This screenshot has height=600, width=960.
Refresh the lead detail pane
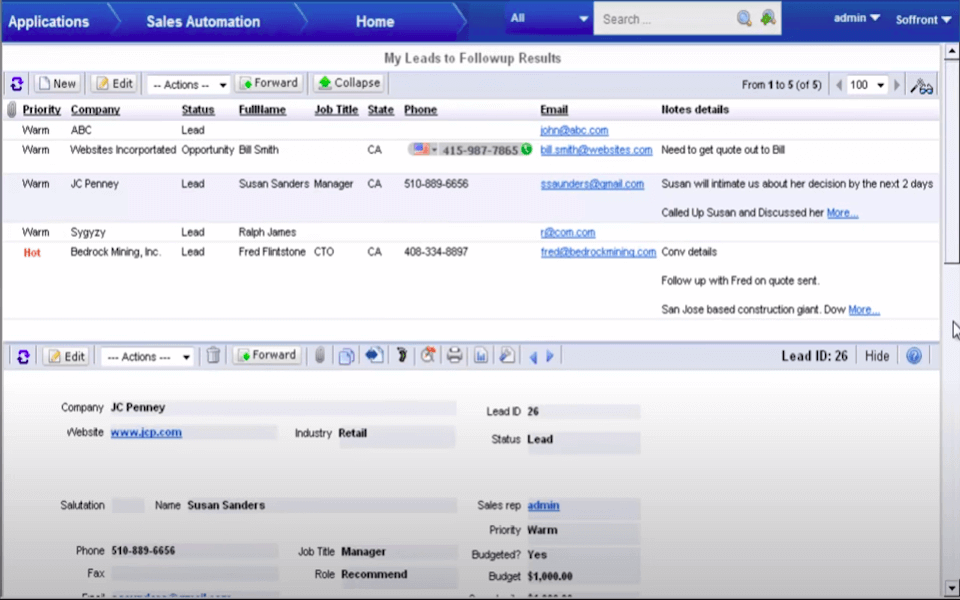point(23,356)
